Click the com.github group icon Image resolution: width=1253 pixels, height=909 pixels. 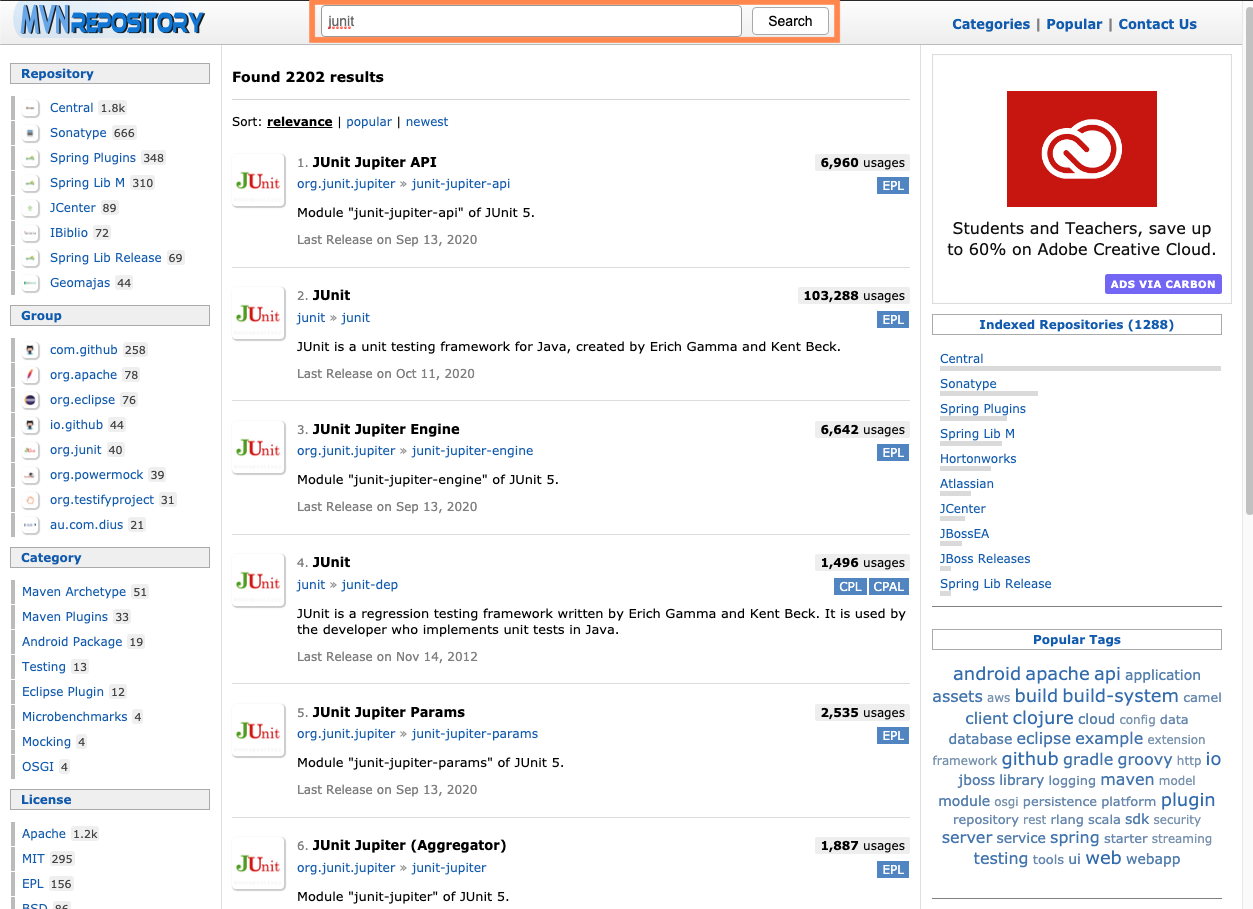pos(30,350)
